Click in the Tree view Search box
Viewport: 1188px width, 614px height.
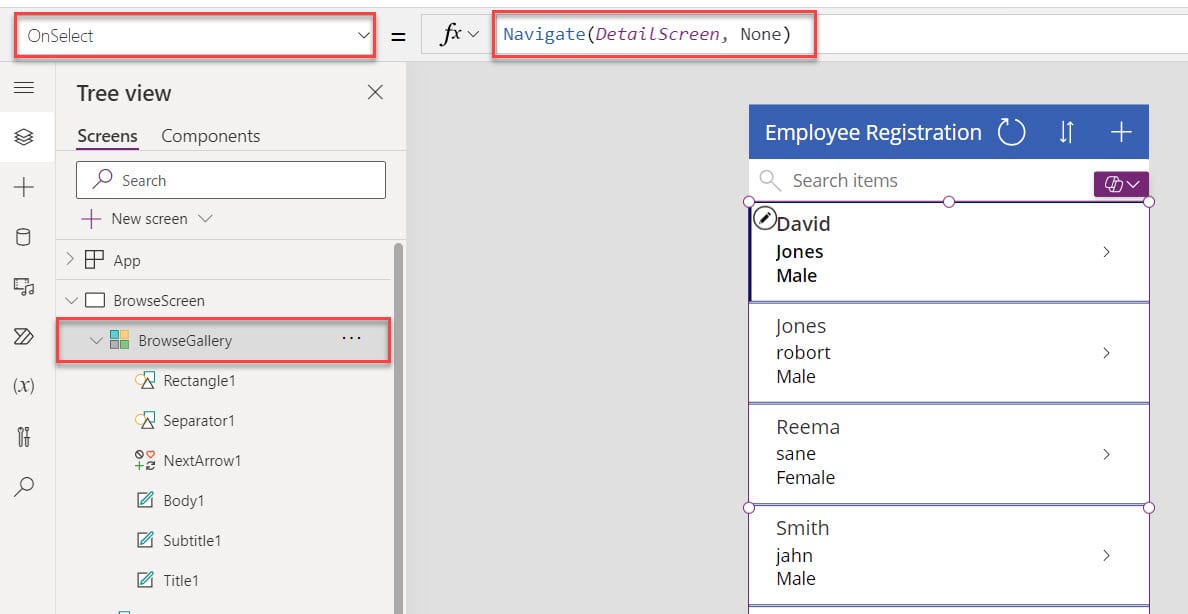(x=231, y=180)
